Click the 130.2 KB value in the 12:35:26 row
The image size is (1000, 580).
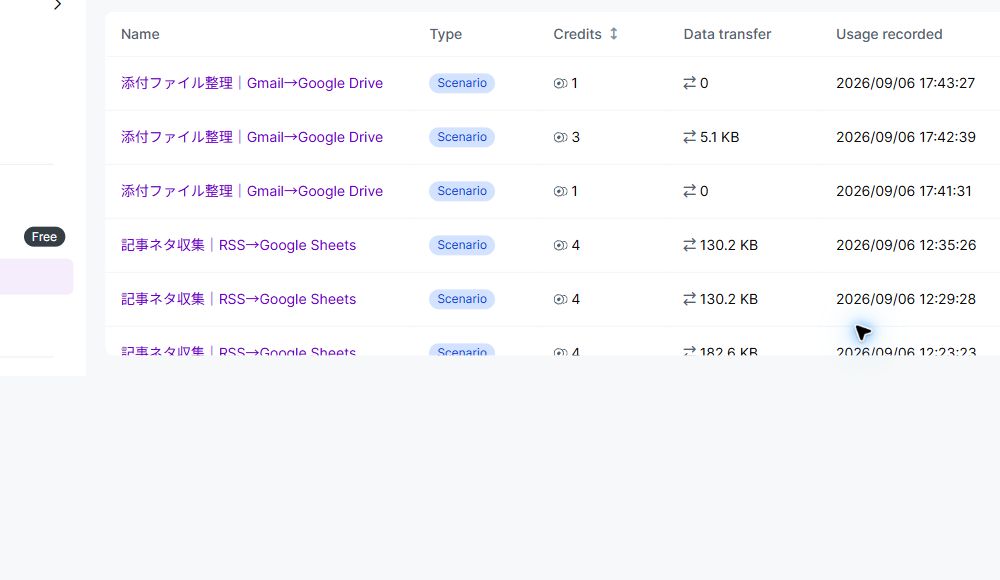point(729,245)
